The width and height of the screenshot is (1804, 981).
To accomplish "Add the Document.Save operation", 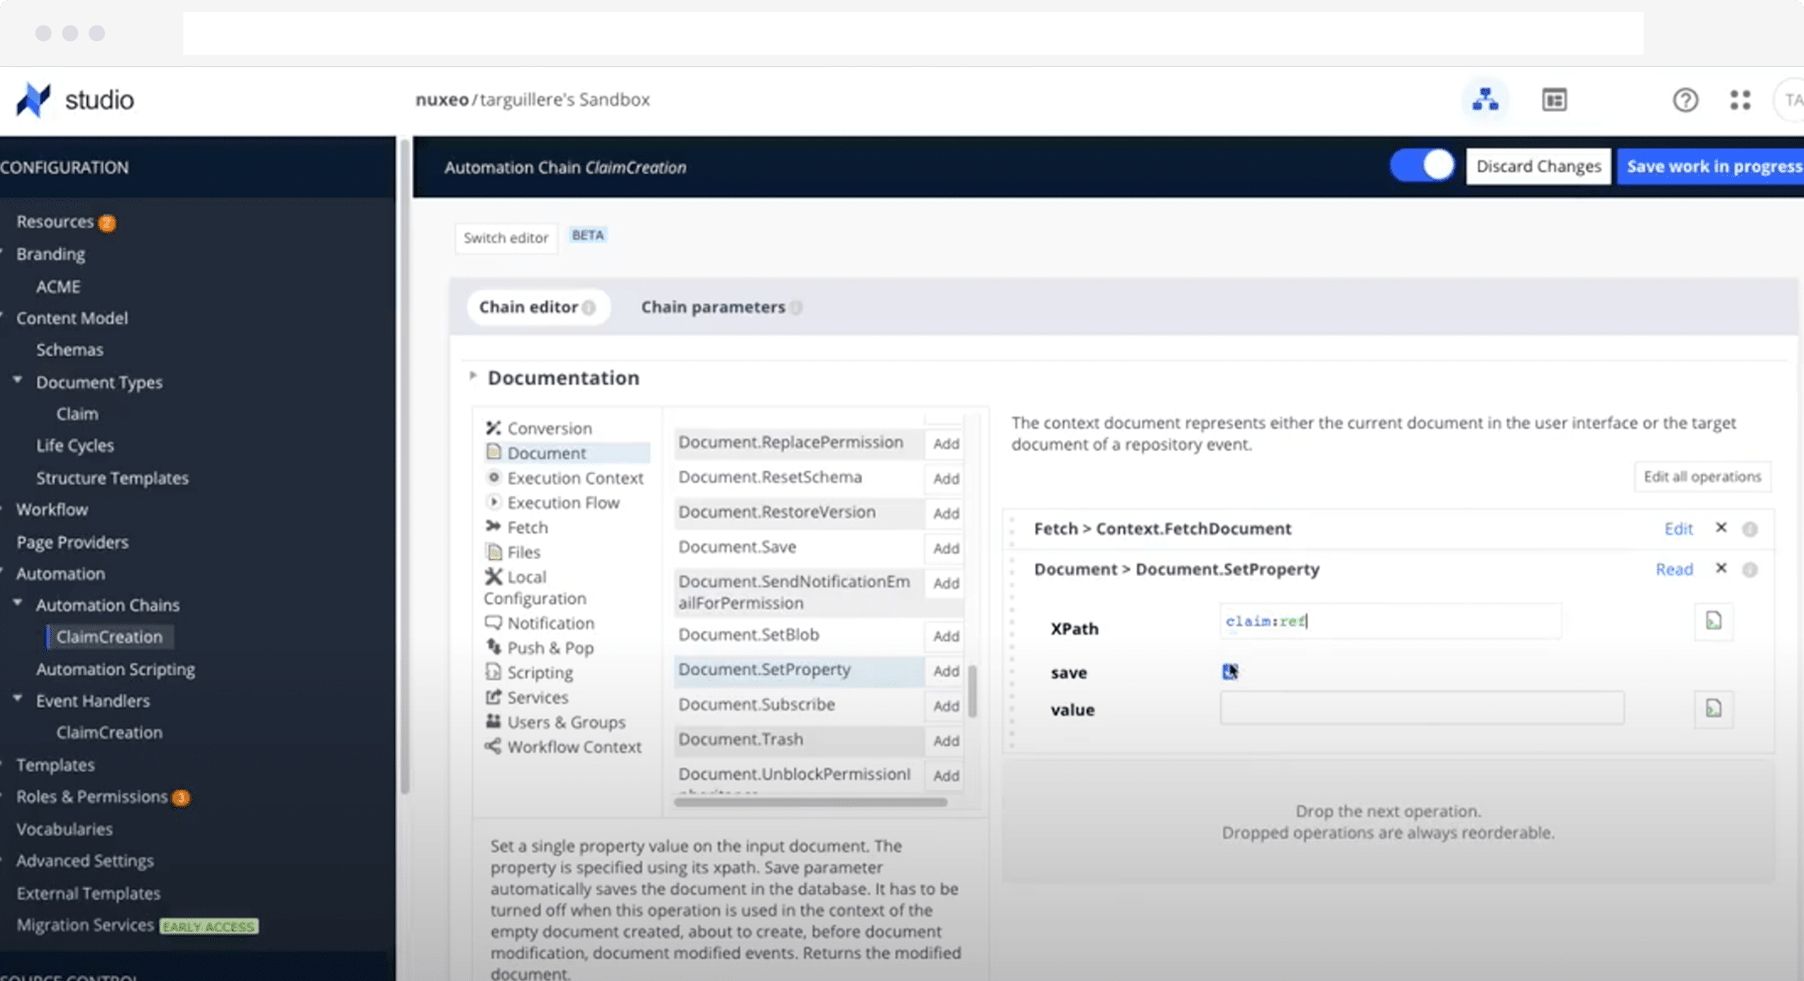I will point(946,548).
